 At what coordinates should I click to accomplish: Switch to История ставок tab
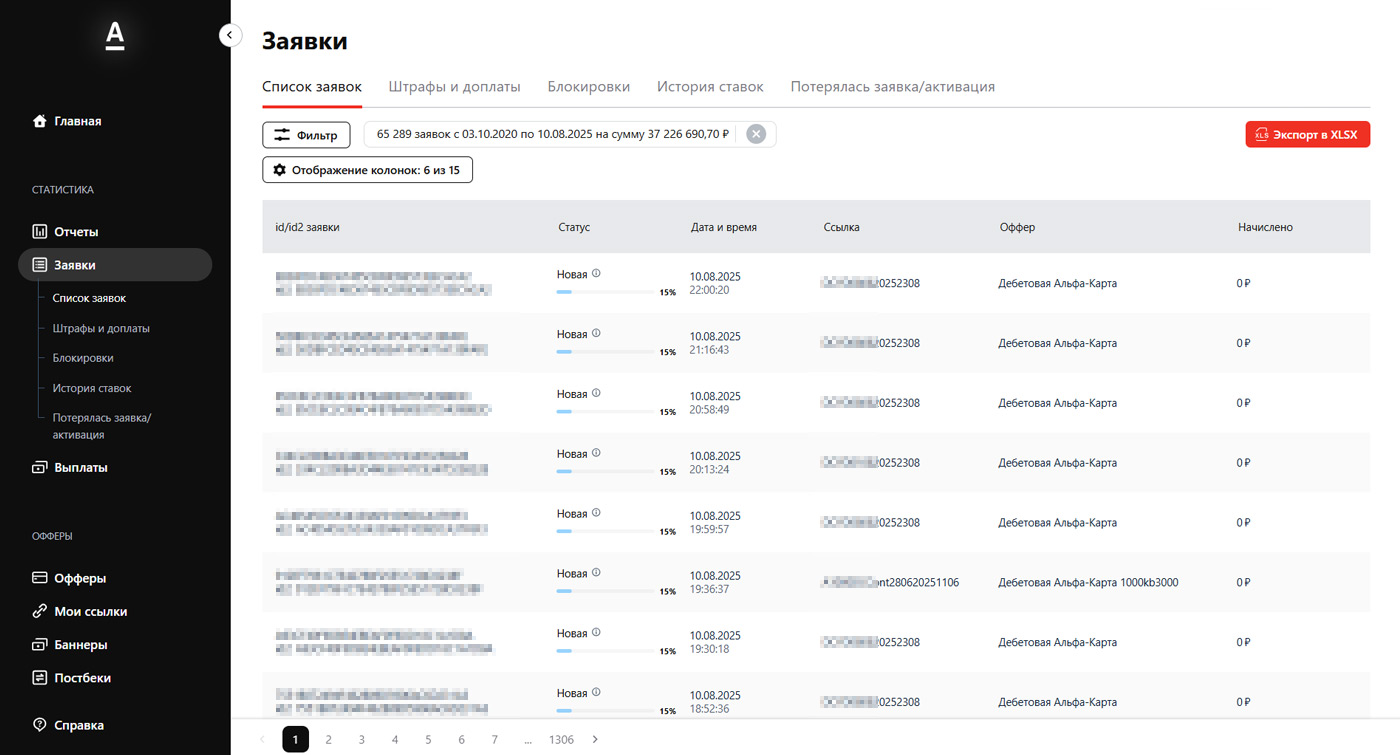click(x=710, y=87)
